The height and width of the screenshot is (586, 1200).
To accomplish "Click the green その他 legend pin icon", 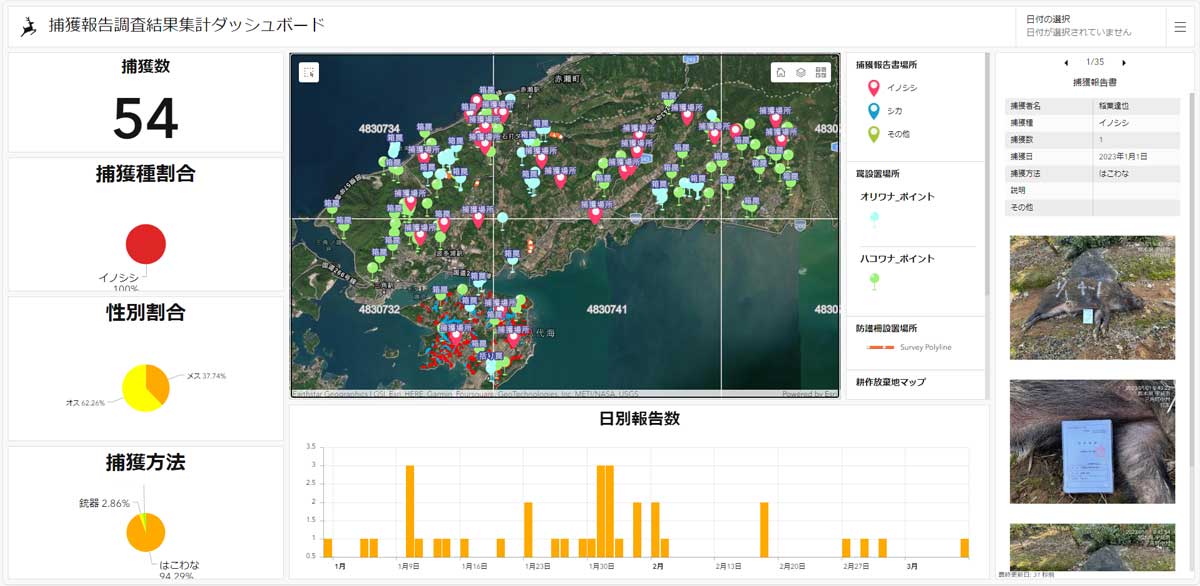I will pyautogui.click(x=873, y=134).
